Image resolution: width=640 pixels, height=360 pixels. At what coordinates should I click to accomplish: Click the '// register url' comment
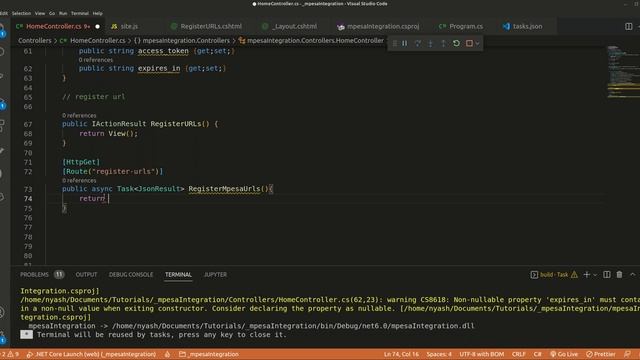93,97
